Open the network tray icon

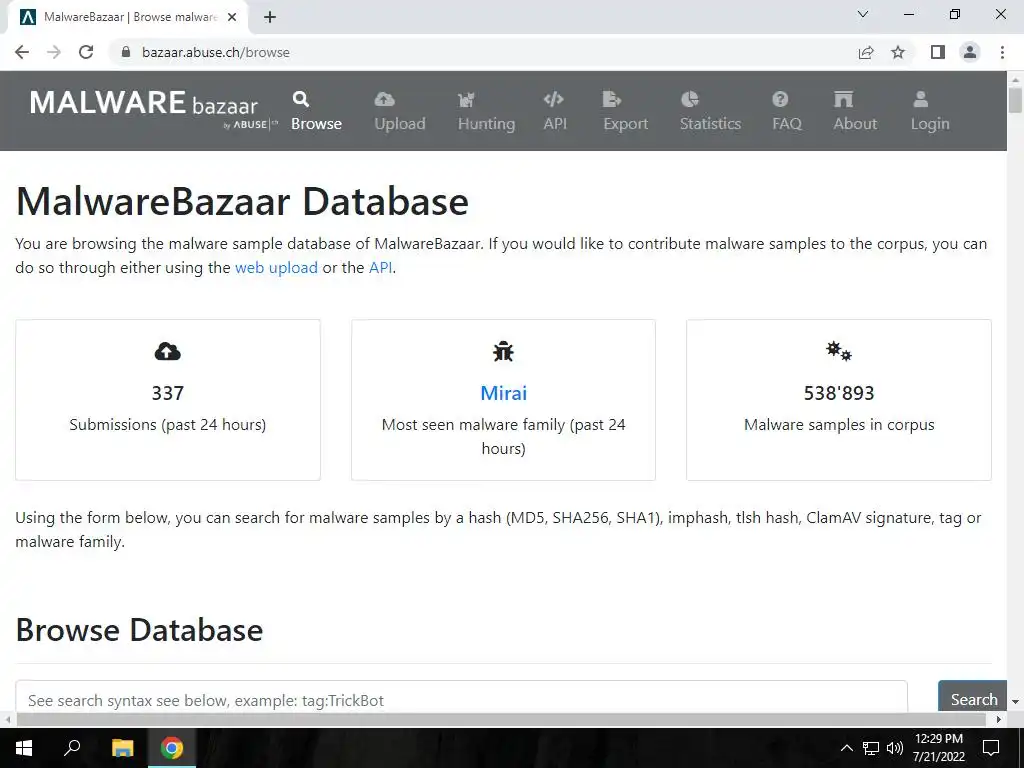[x=871, y=748]
